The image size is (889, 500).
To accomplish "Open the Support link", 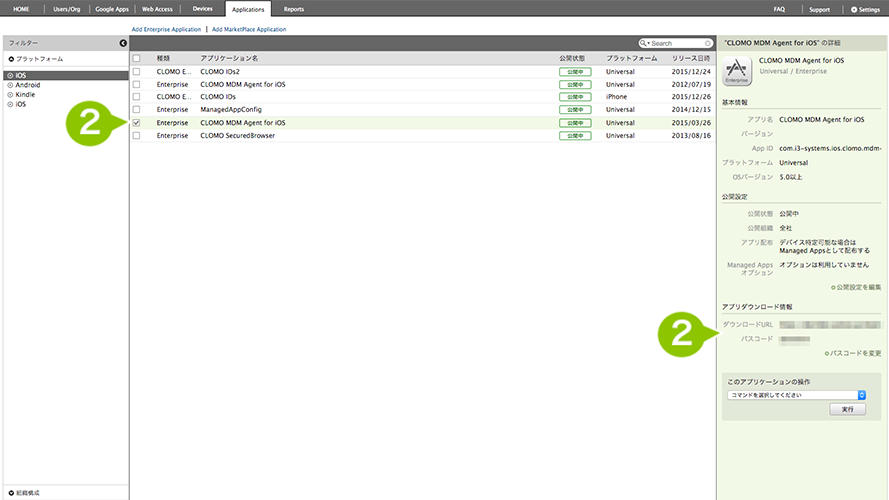I will pos(819,10).
